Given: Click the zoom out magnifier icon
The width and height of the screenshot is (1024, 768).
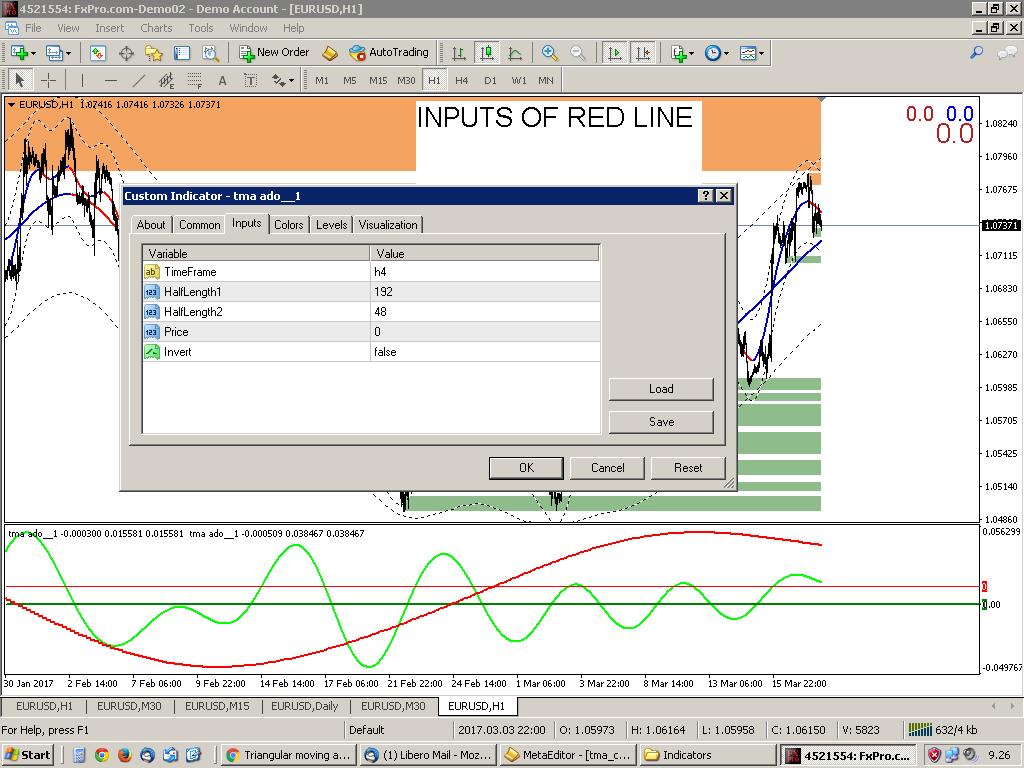Looking at the screenshot, I should click(x=578, y=53).
